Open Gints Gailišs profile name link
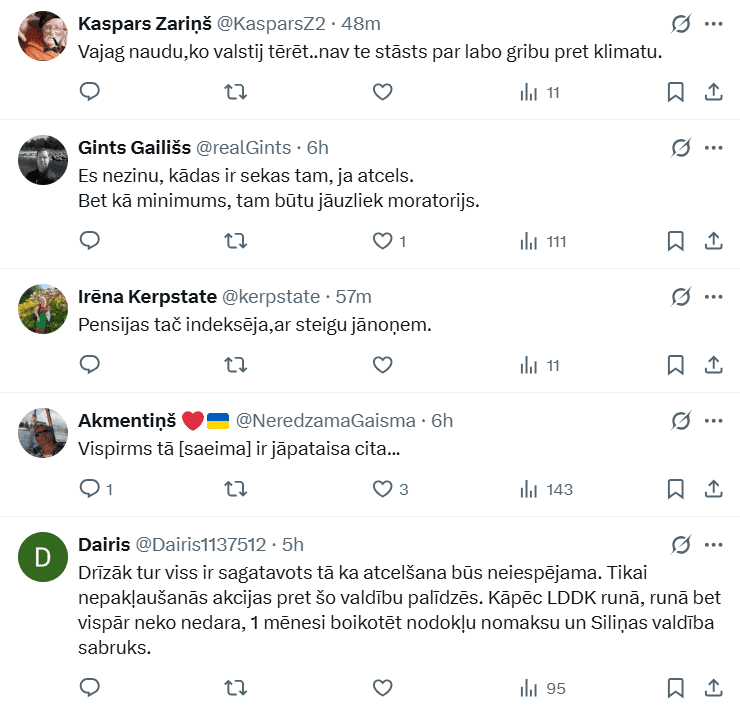Image resolution: width=740 pixels, height=705 pixels. point(133,148)
